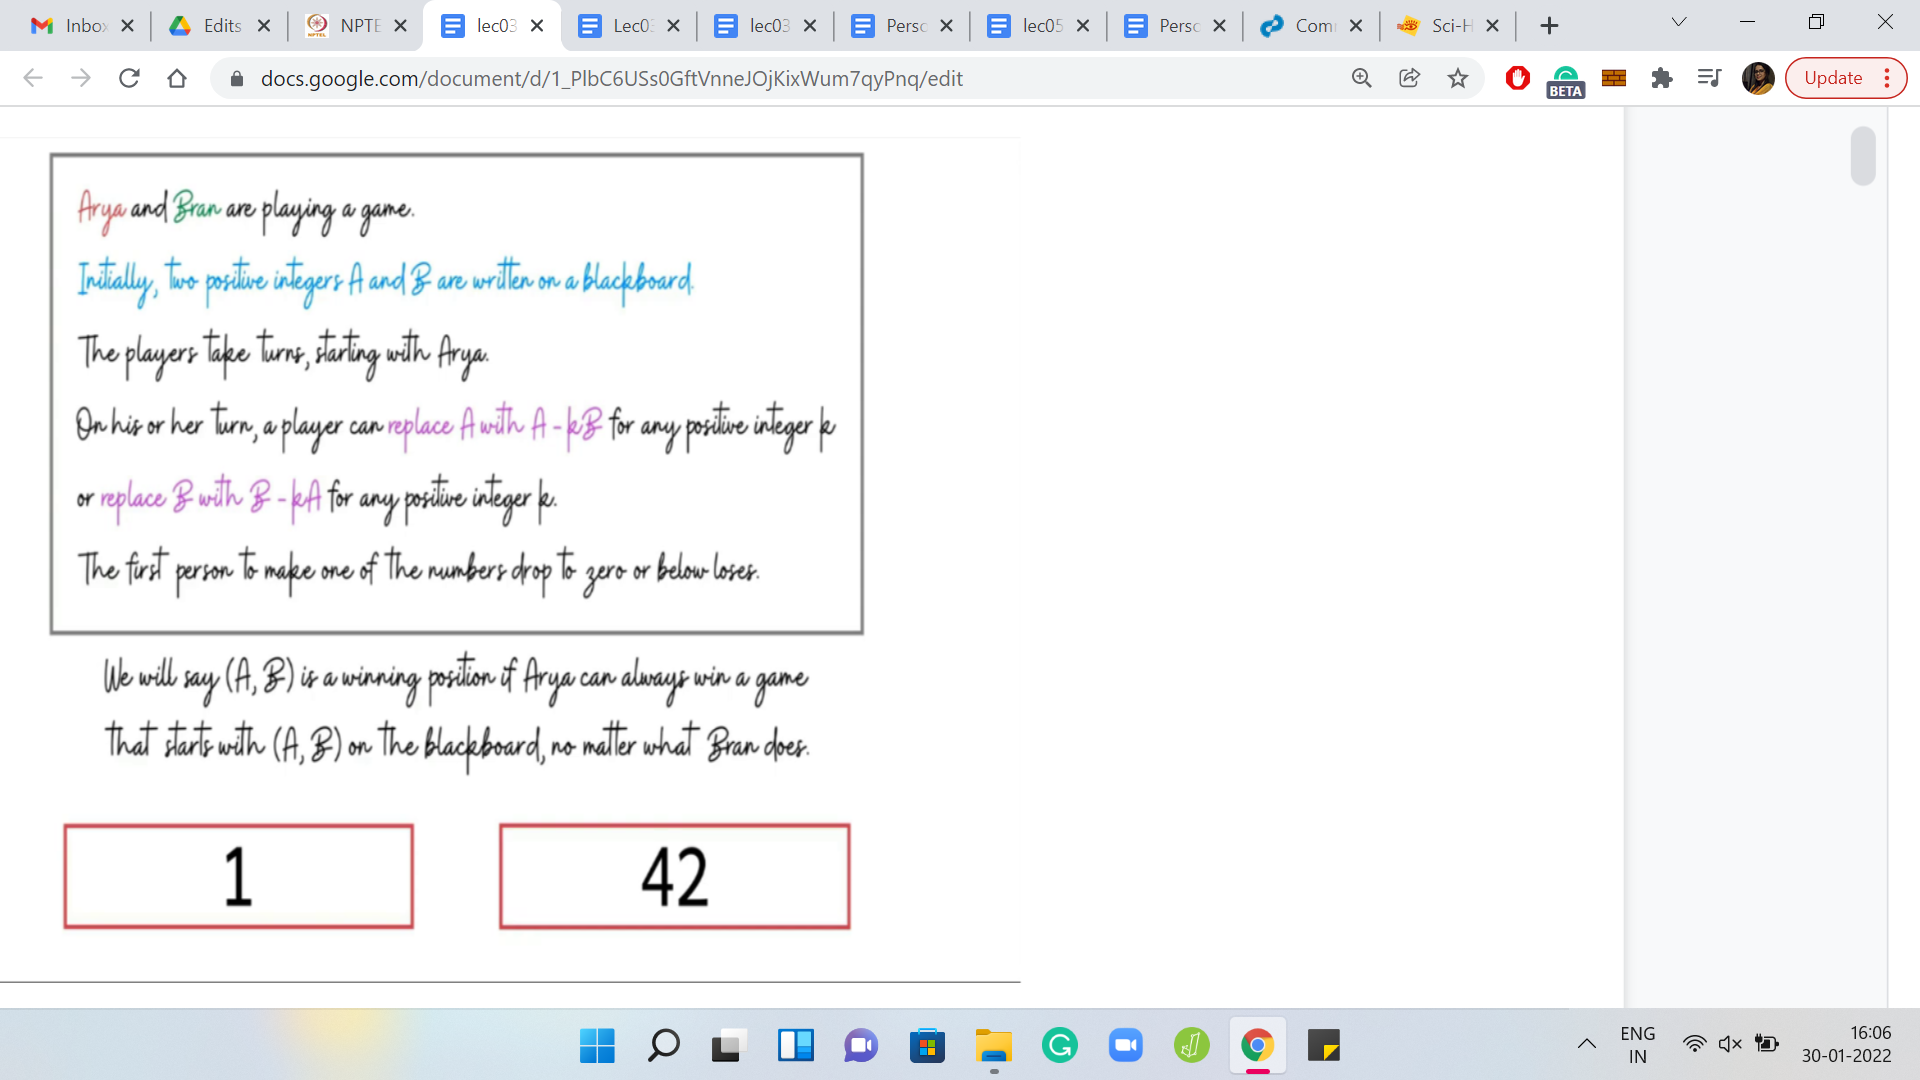This screenshot has width=1920, height=1080.
Task: Click the share page icon
Action: pyautogui.click(x=1409, y=78)
